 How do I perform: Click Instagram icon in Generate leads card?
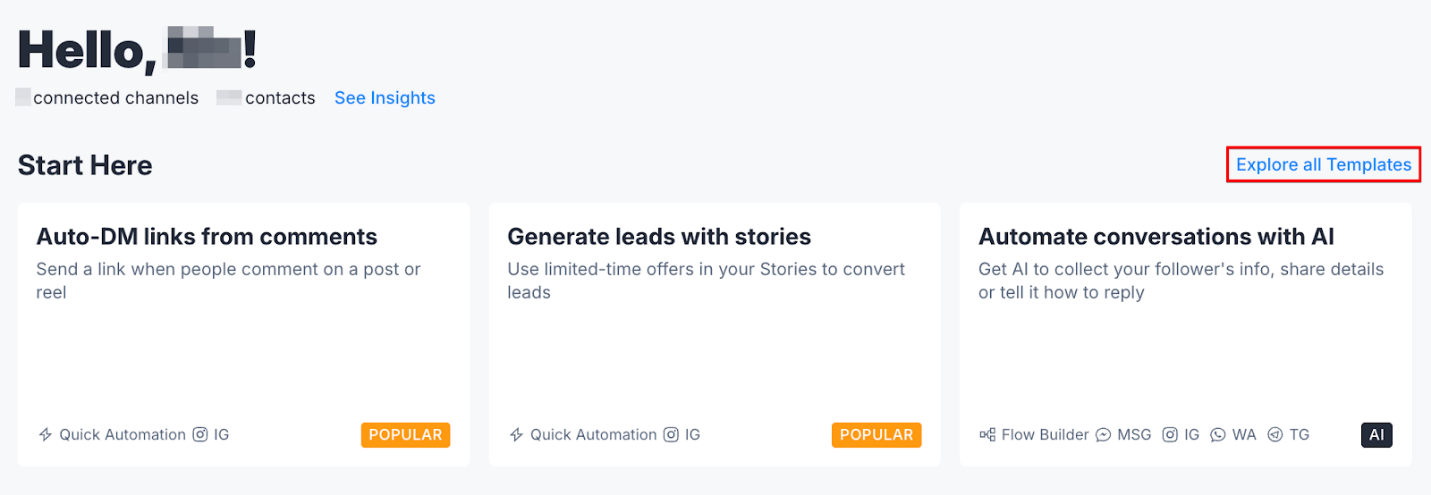tap(671, 435)
